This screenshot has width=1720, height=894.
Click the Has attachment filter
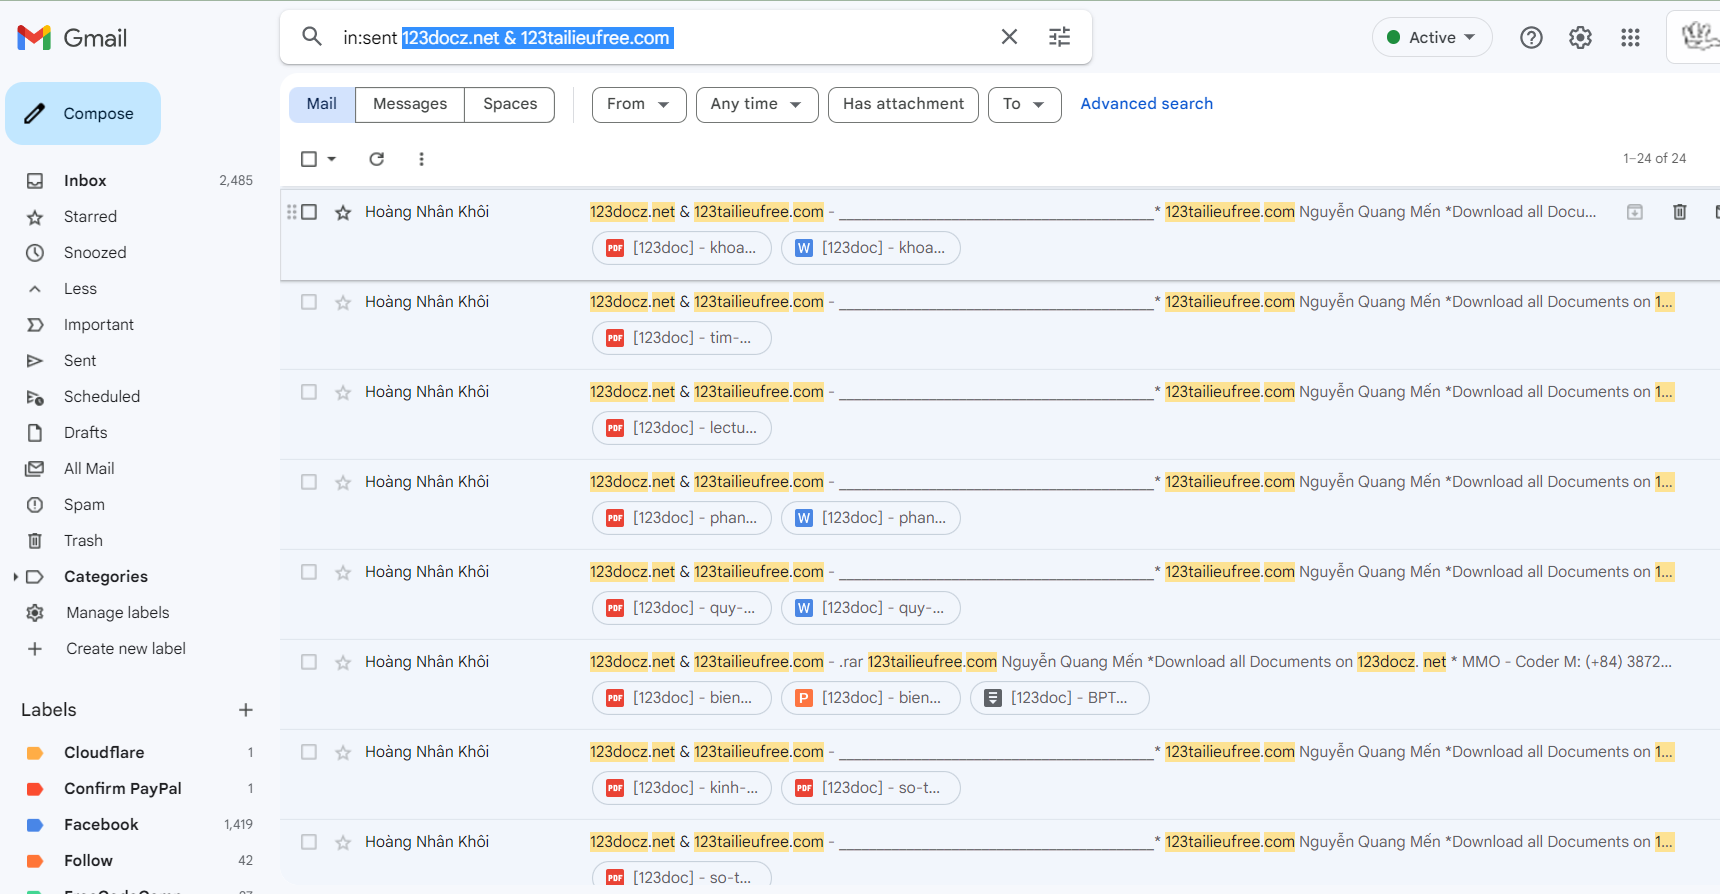(903, 104)
